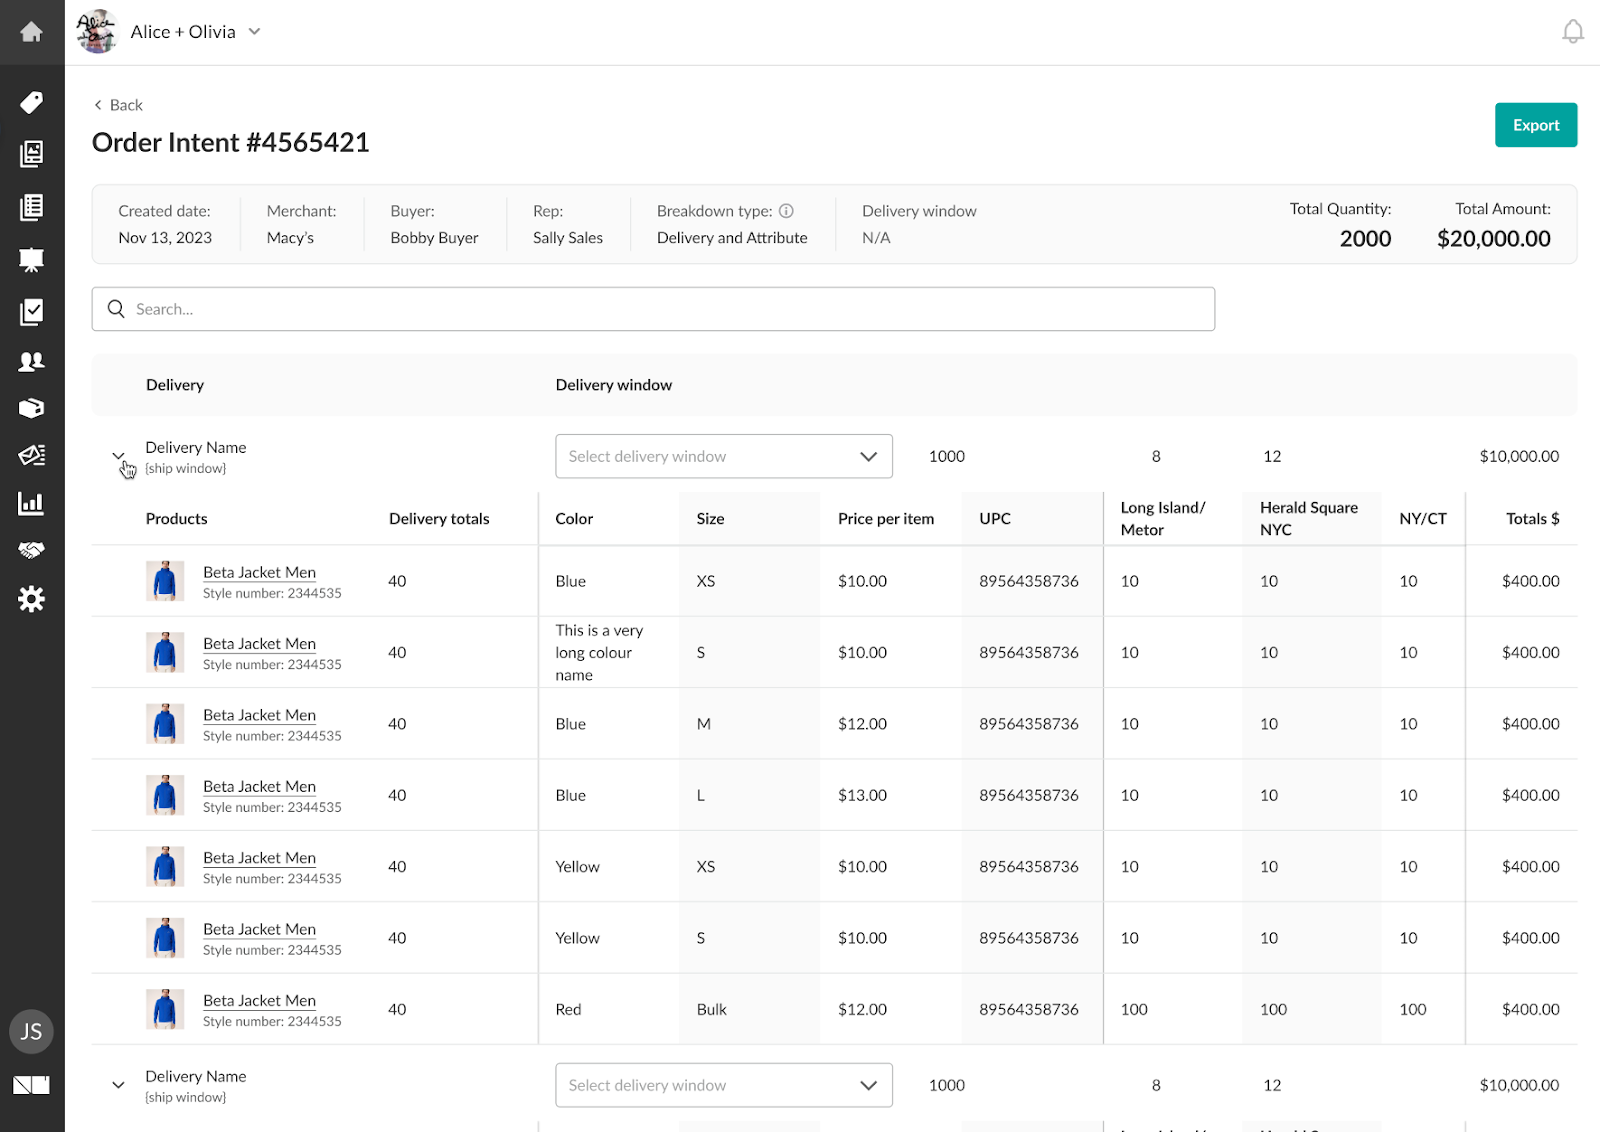The image size is (1600, 1132).
Task: Open the Settings gear in the sidebar
Action: click(31, 598)
